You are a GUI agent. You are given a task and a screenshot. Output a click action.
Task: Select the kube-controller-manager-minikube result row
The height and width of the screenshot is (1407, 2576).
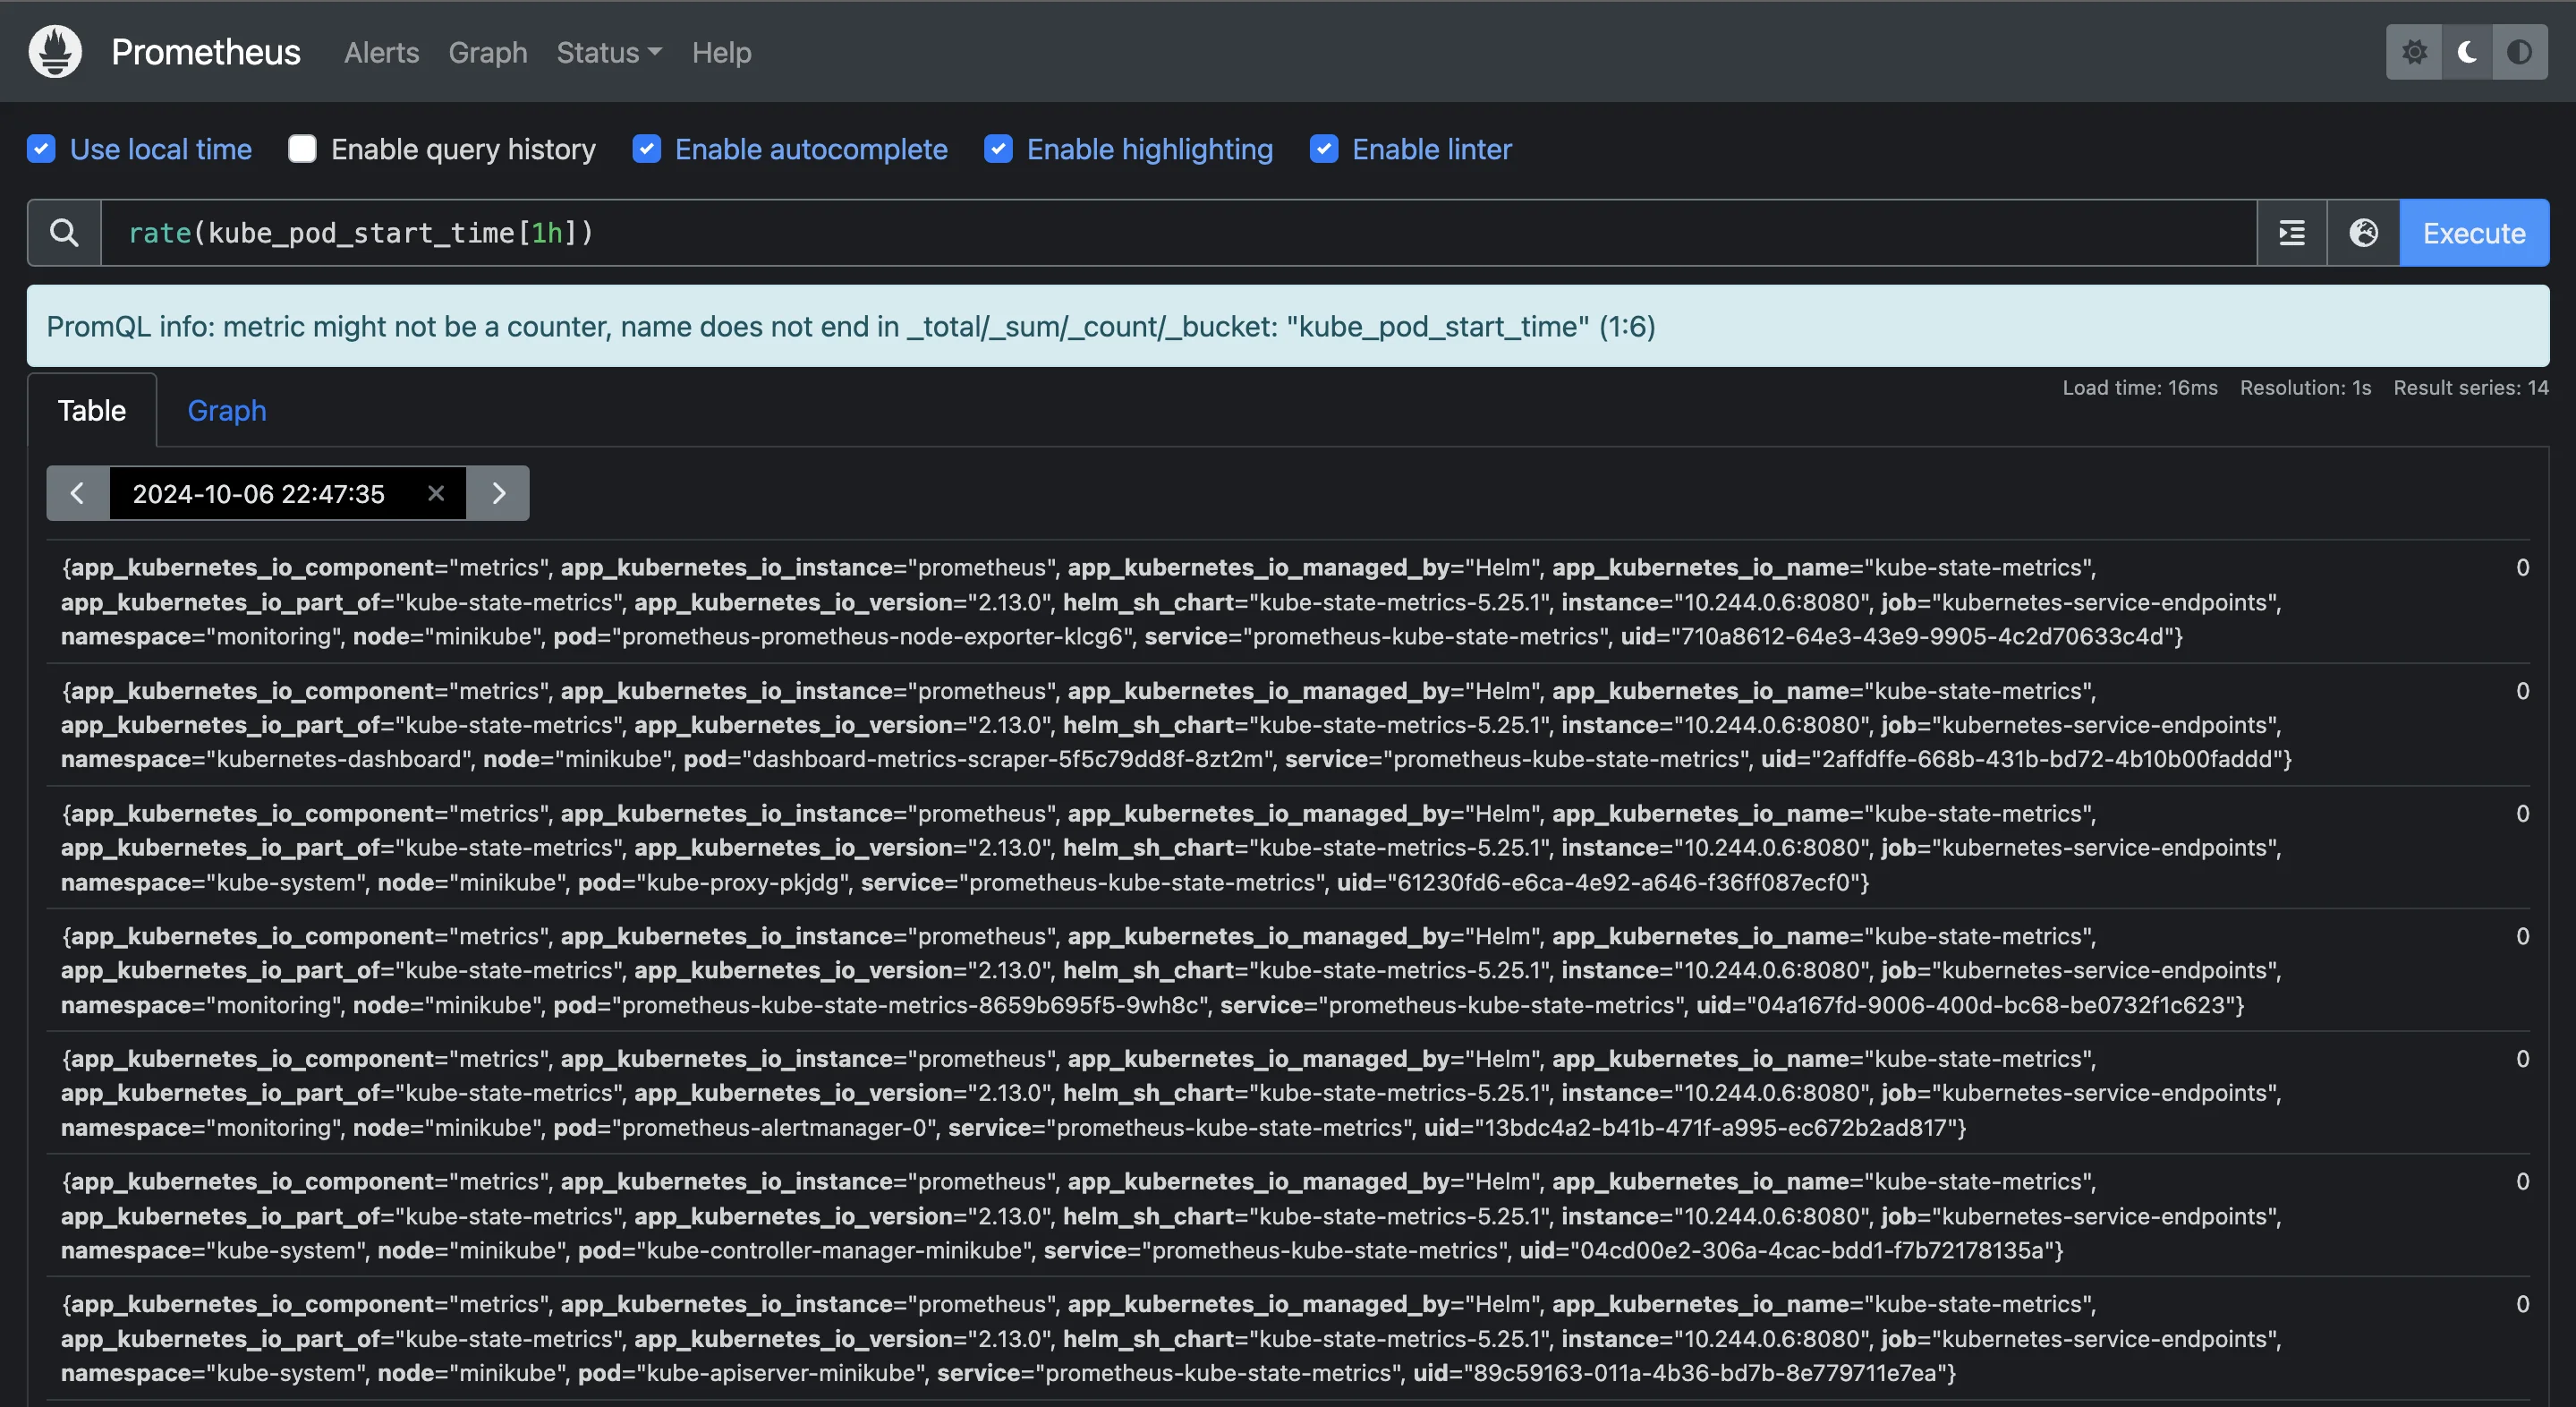coord(1288,1216)
